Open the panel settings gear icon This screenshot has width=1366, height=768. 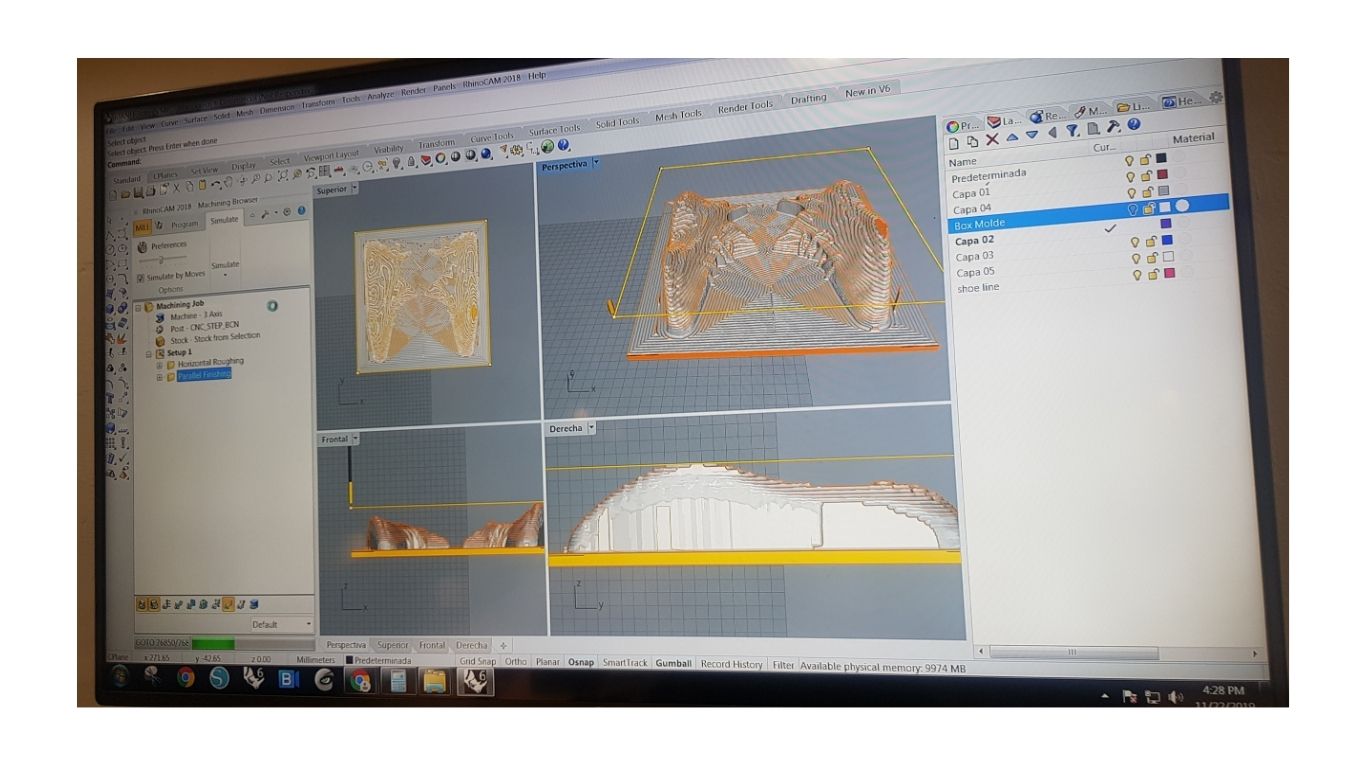[x=1215, y=97]
